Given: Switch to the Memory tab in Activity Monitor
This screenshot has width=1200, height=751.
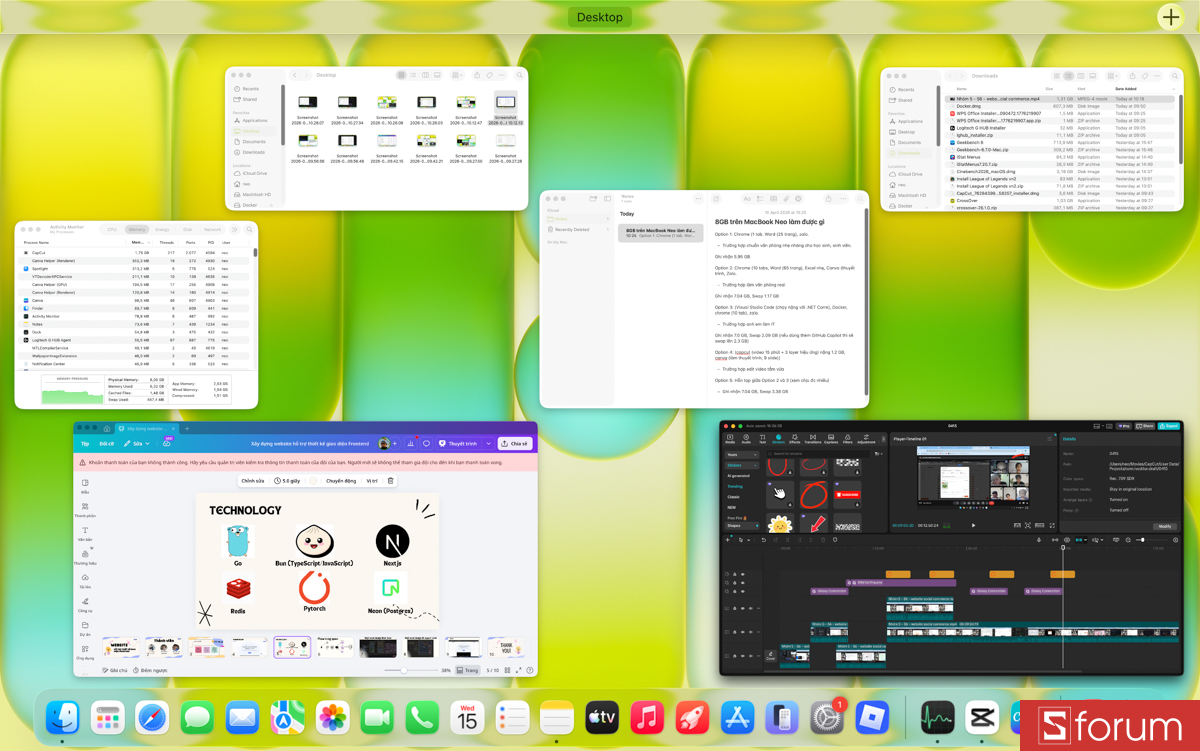Looking at the screenshot, I should (138, 229).
